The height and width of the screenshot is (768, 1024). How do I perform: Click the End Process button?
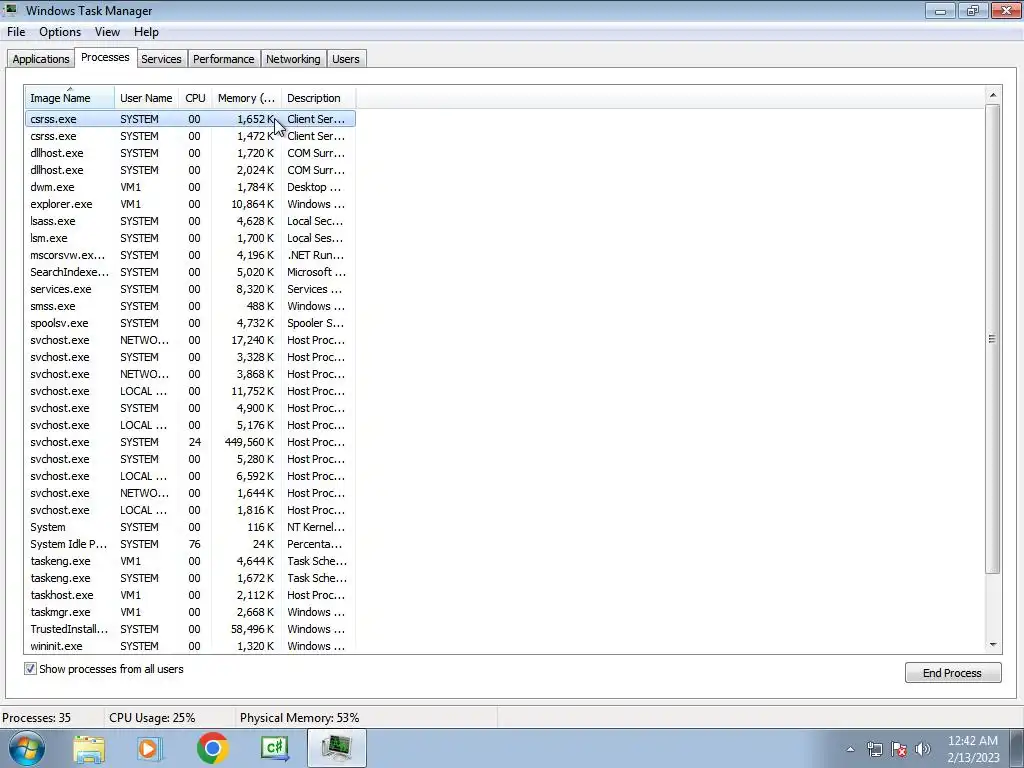coord(952,673)
